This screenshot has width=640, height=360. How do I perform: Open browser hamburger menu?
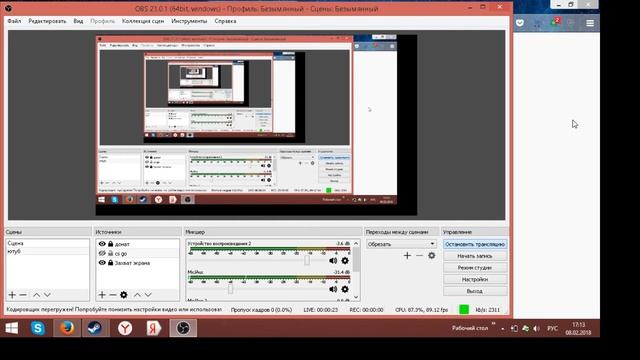point(590,23)
